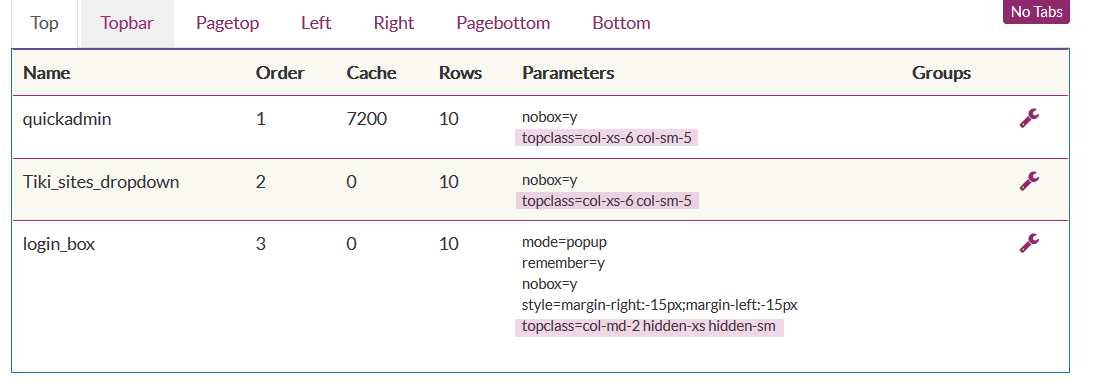The image size is (1096, 389).
Task: Click highlighted topclass=col-md-2 hidden-xs hidden-sm parameter
Action: (649, 326)
